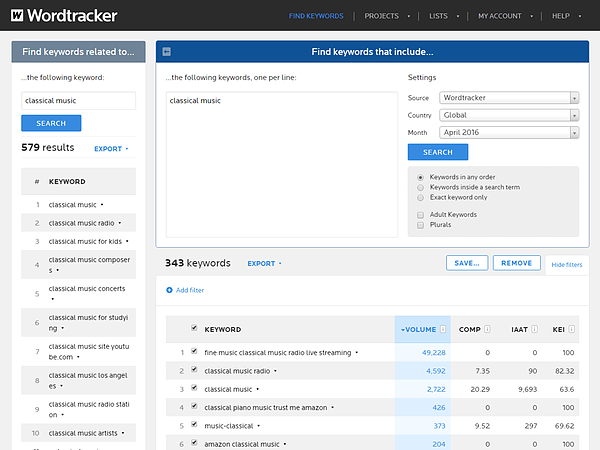600x450 pixels.
Task: Open the Source dropdown
Action: (x=509, y=98)
